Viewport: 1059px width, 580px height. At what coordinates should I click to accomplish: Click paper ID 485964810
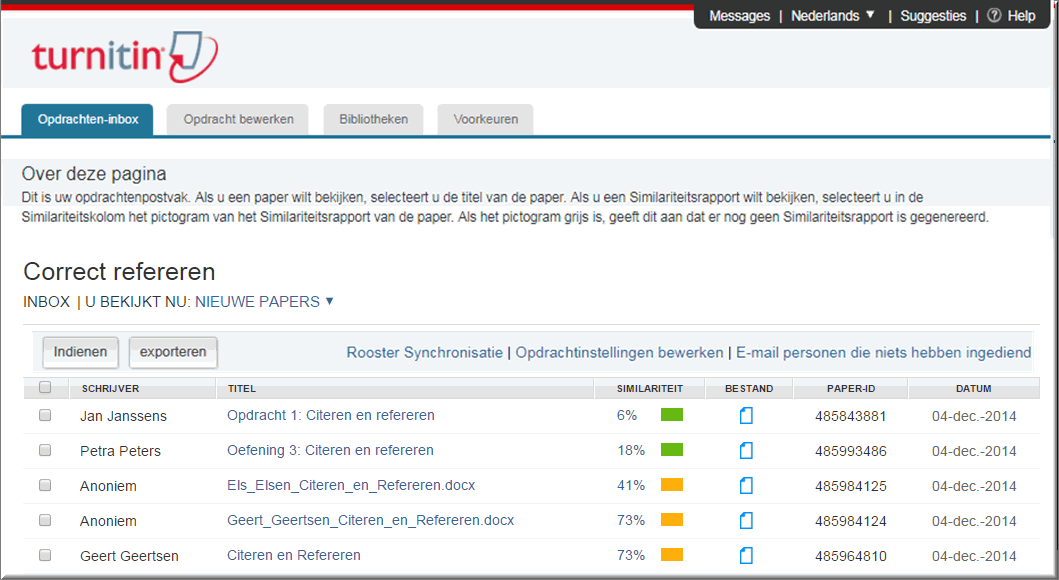tap(850, 556)
